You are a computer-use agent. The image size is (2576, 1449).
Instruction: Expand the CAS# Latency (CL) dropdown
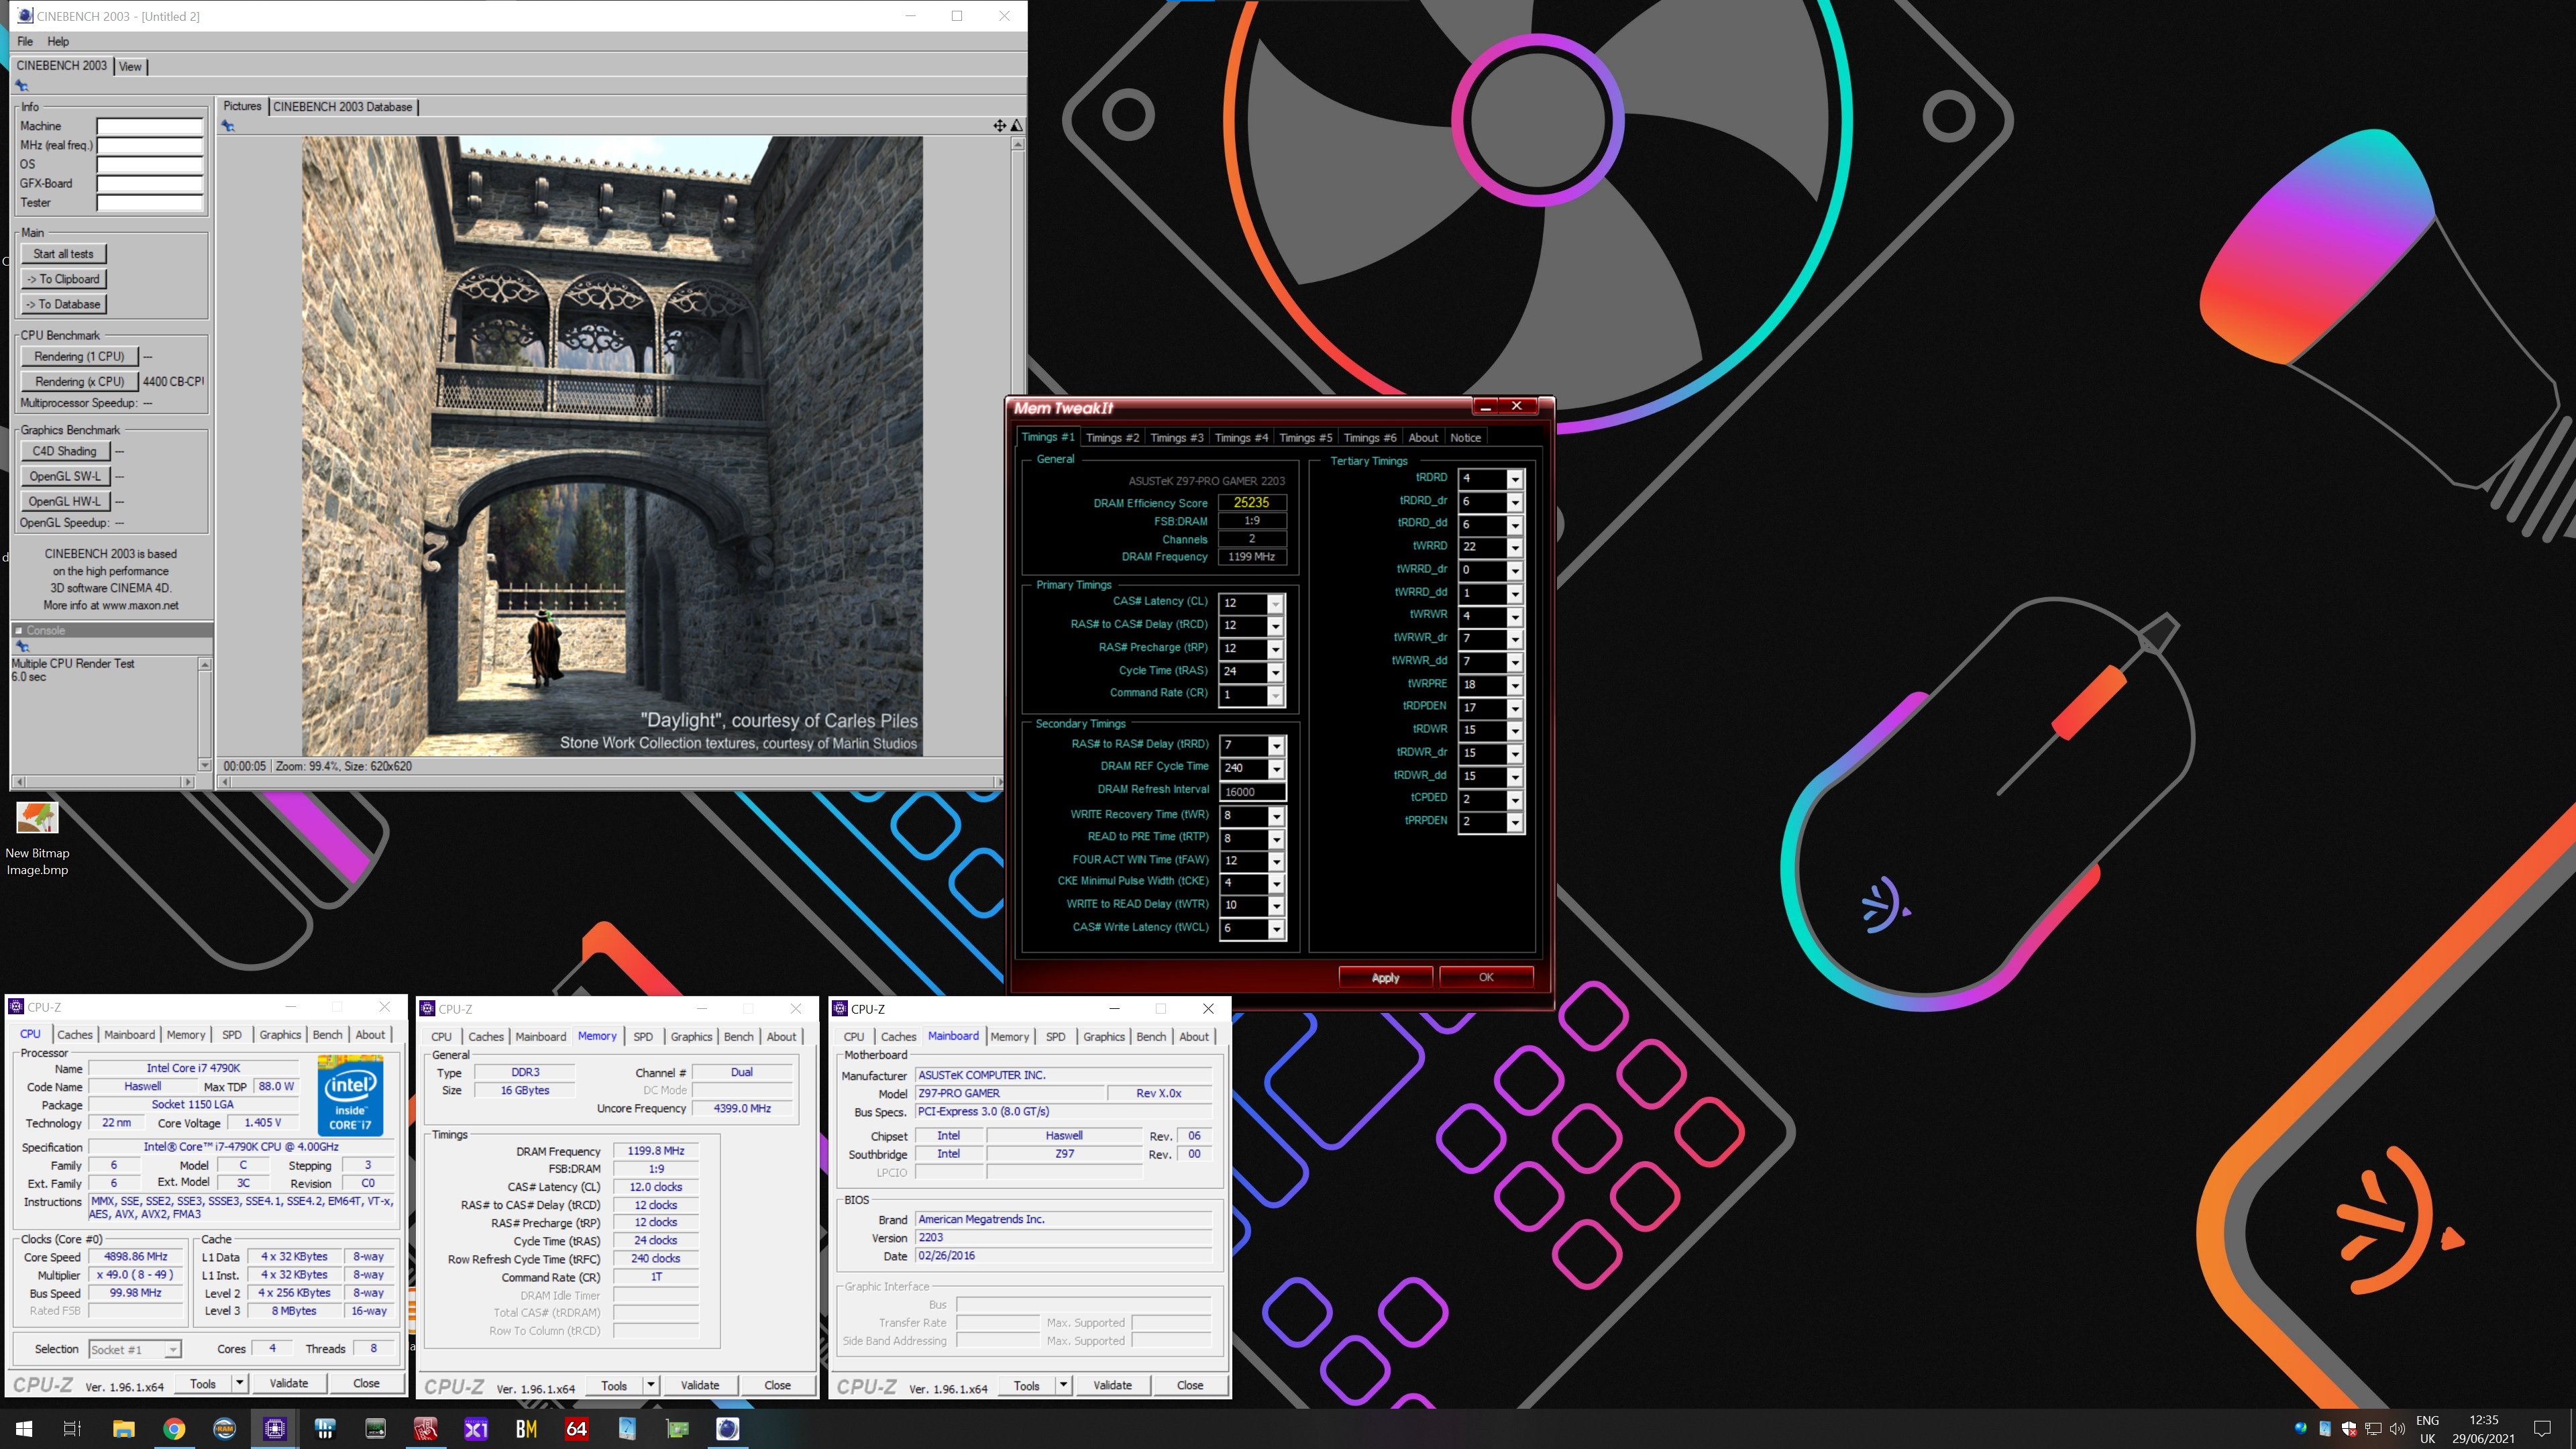(1275, 603)
